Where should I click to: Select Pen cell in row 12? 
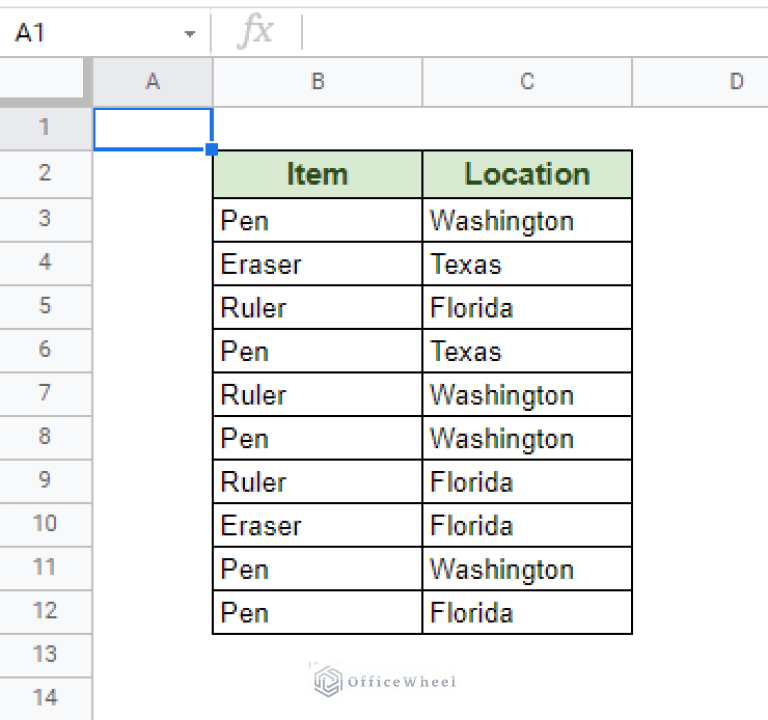317,613
